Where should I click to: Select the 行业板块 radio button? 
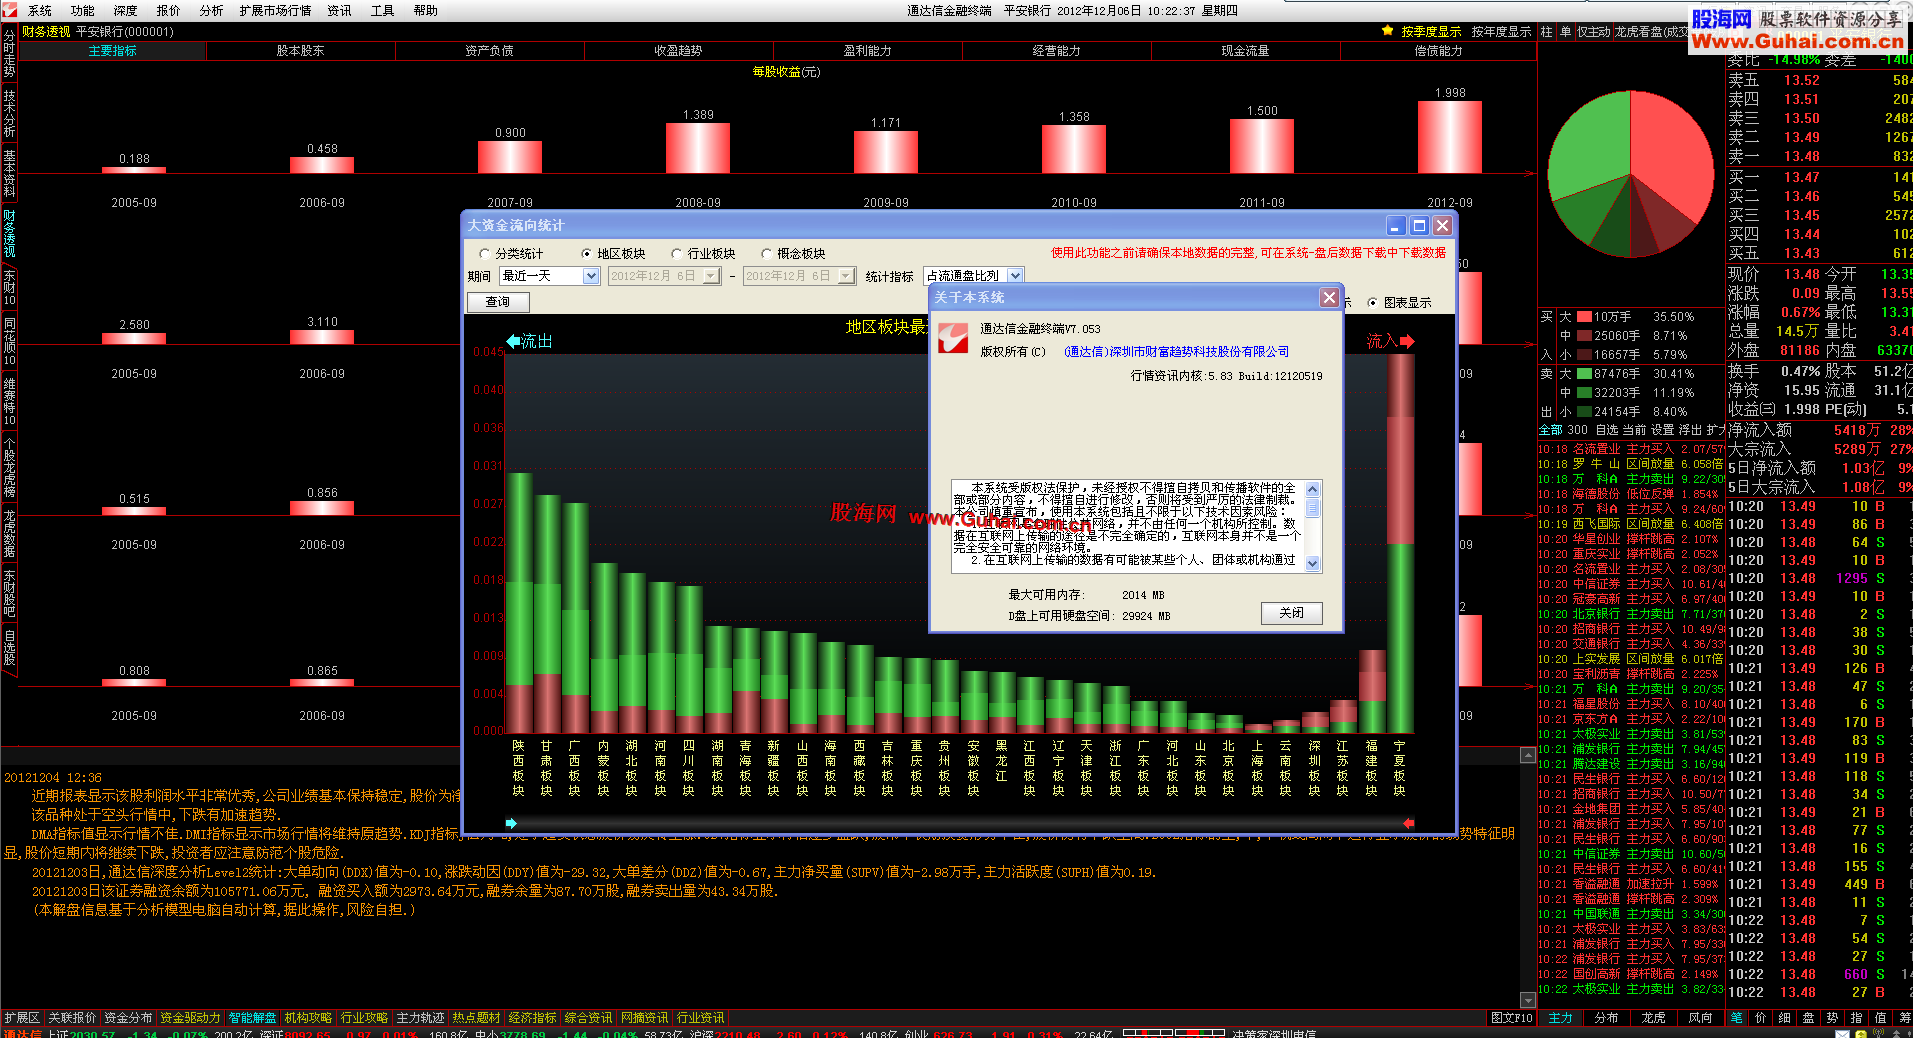(x=677, y=254)
